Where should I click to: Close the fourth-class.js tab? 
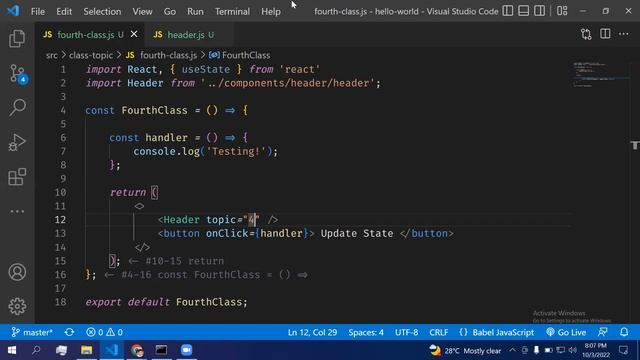click(x=134, y=34)
